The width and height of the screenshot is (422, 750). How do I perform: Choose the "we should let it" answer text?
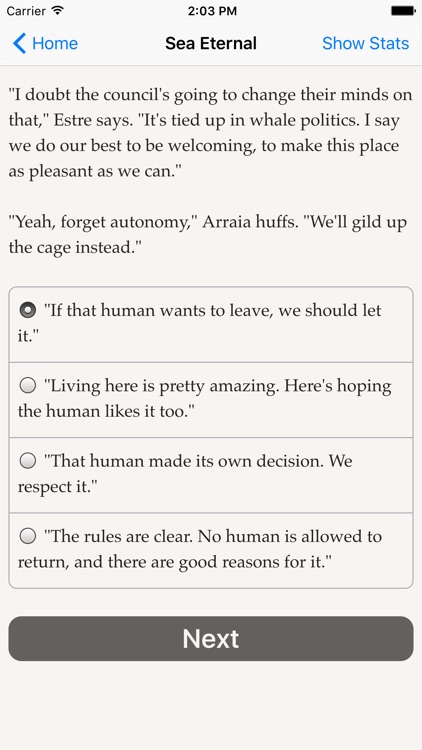211,324
